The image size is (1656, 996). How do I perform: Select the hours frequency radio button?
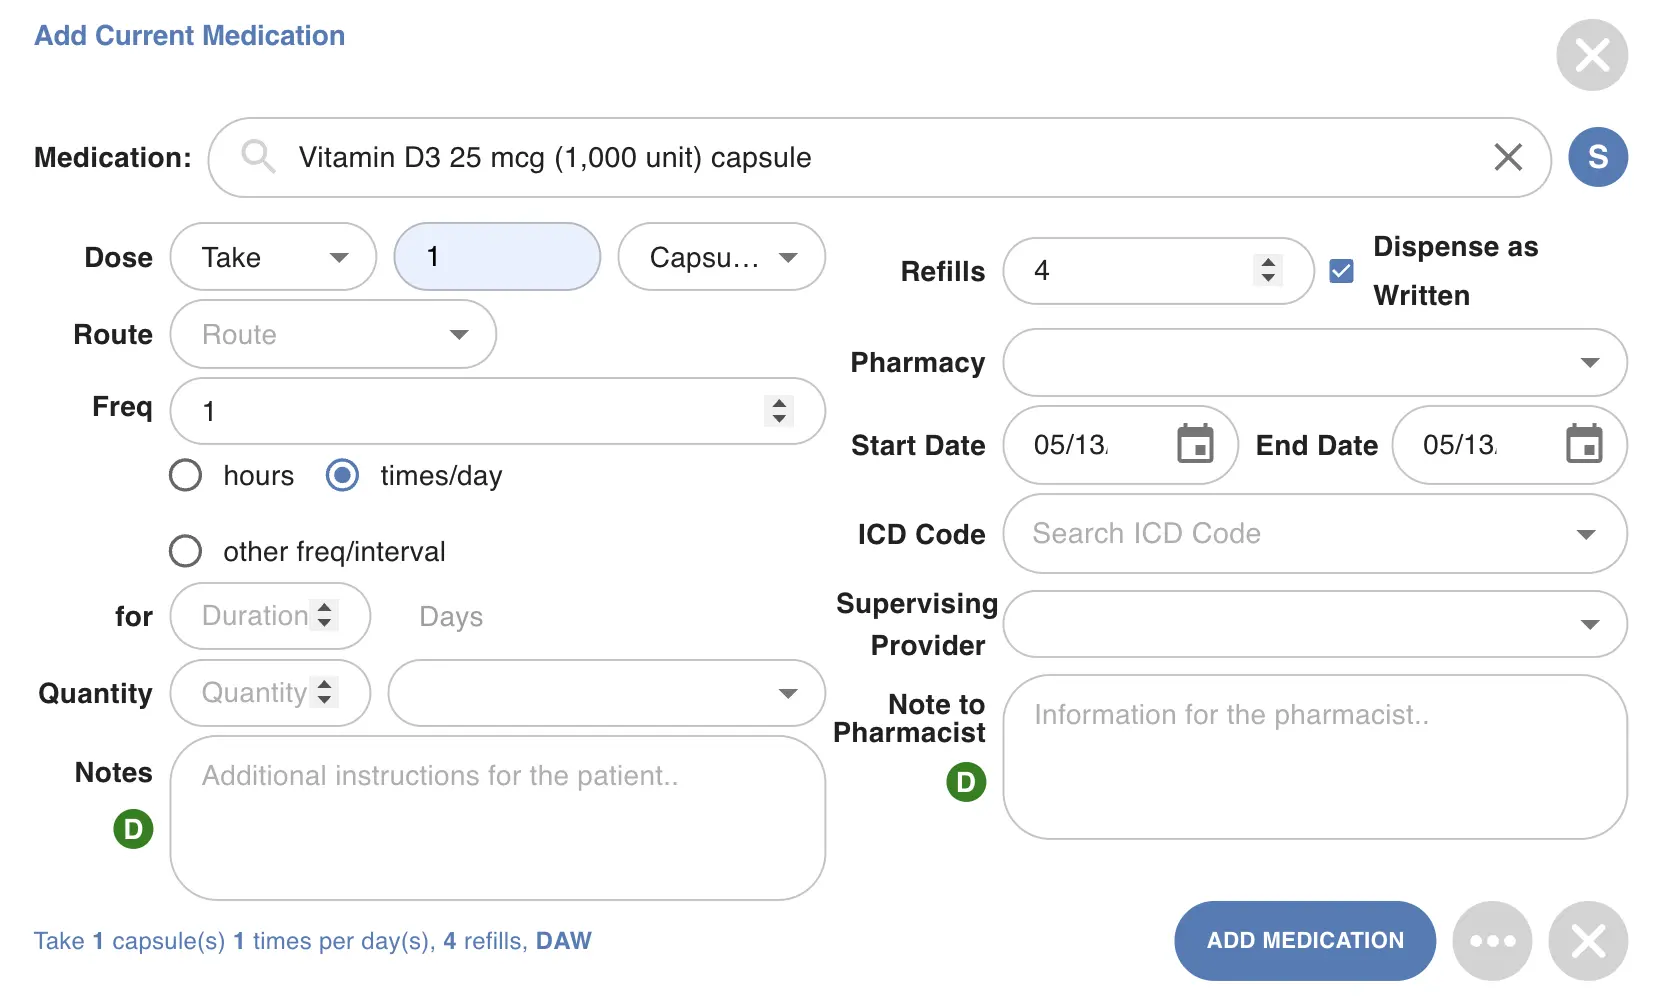tap(185, 475)
